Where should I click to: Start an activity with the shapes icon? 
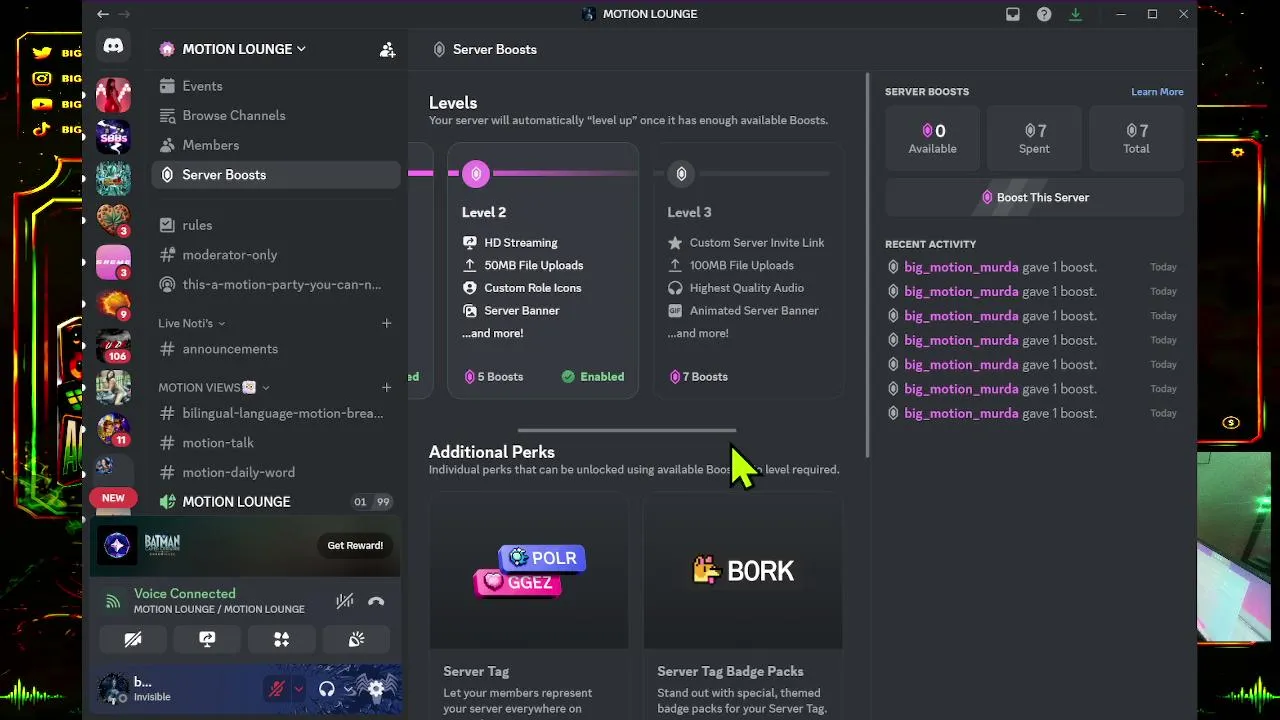[x=282, y=639]
